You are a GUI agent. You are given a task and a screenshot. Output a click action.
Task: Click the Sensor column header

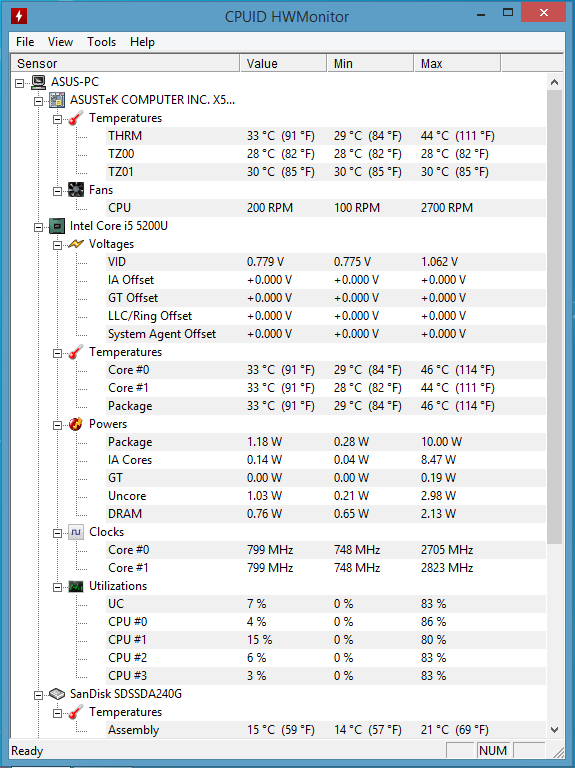click(125, 64)
